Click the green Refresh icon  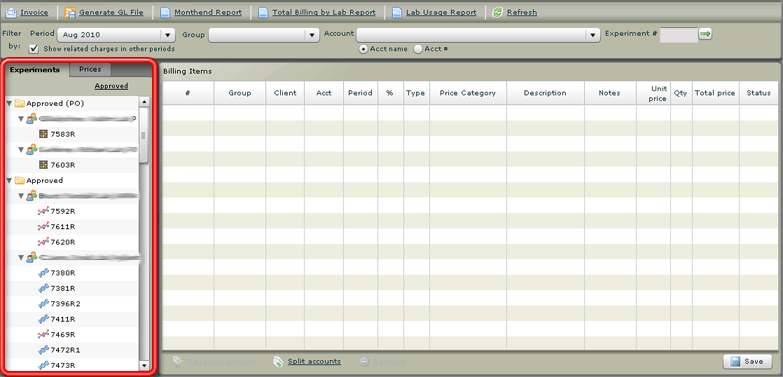[x=497, y=12]
